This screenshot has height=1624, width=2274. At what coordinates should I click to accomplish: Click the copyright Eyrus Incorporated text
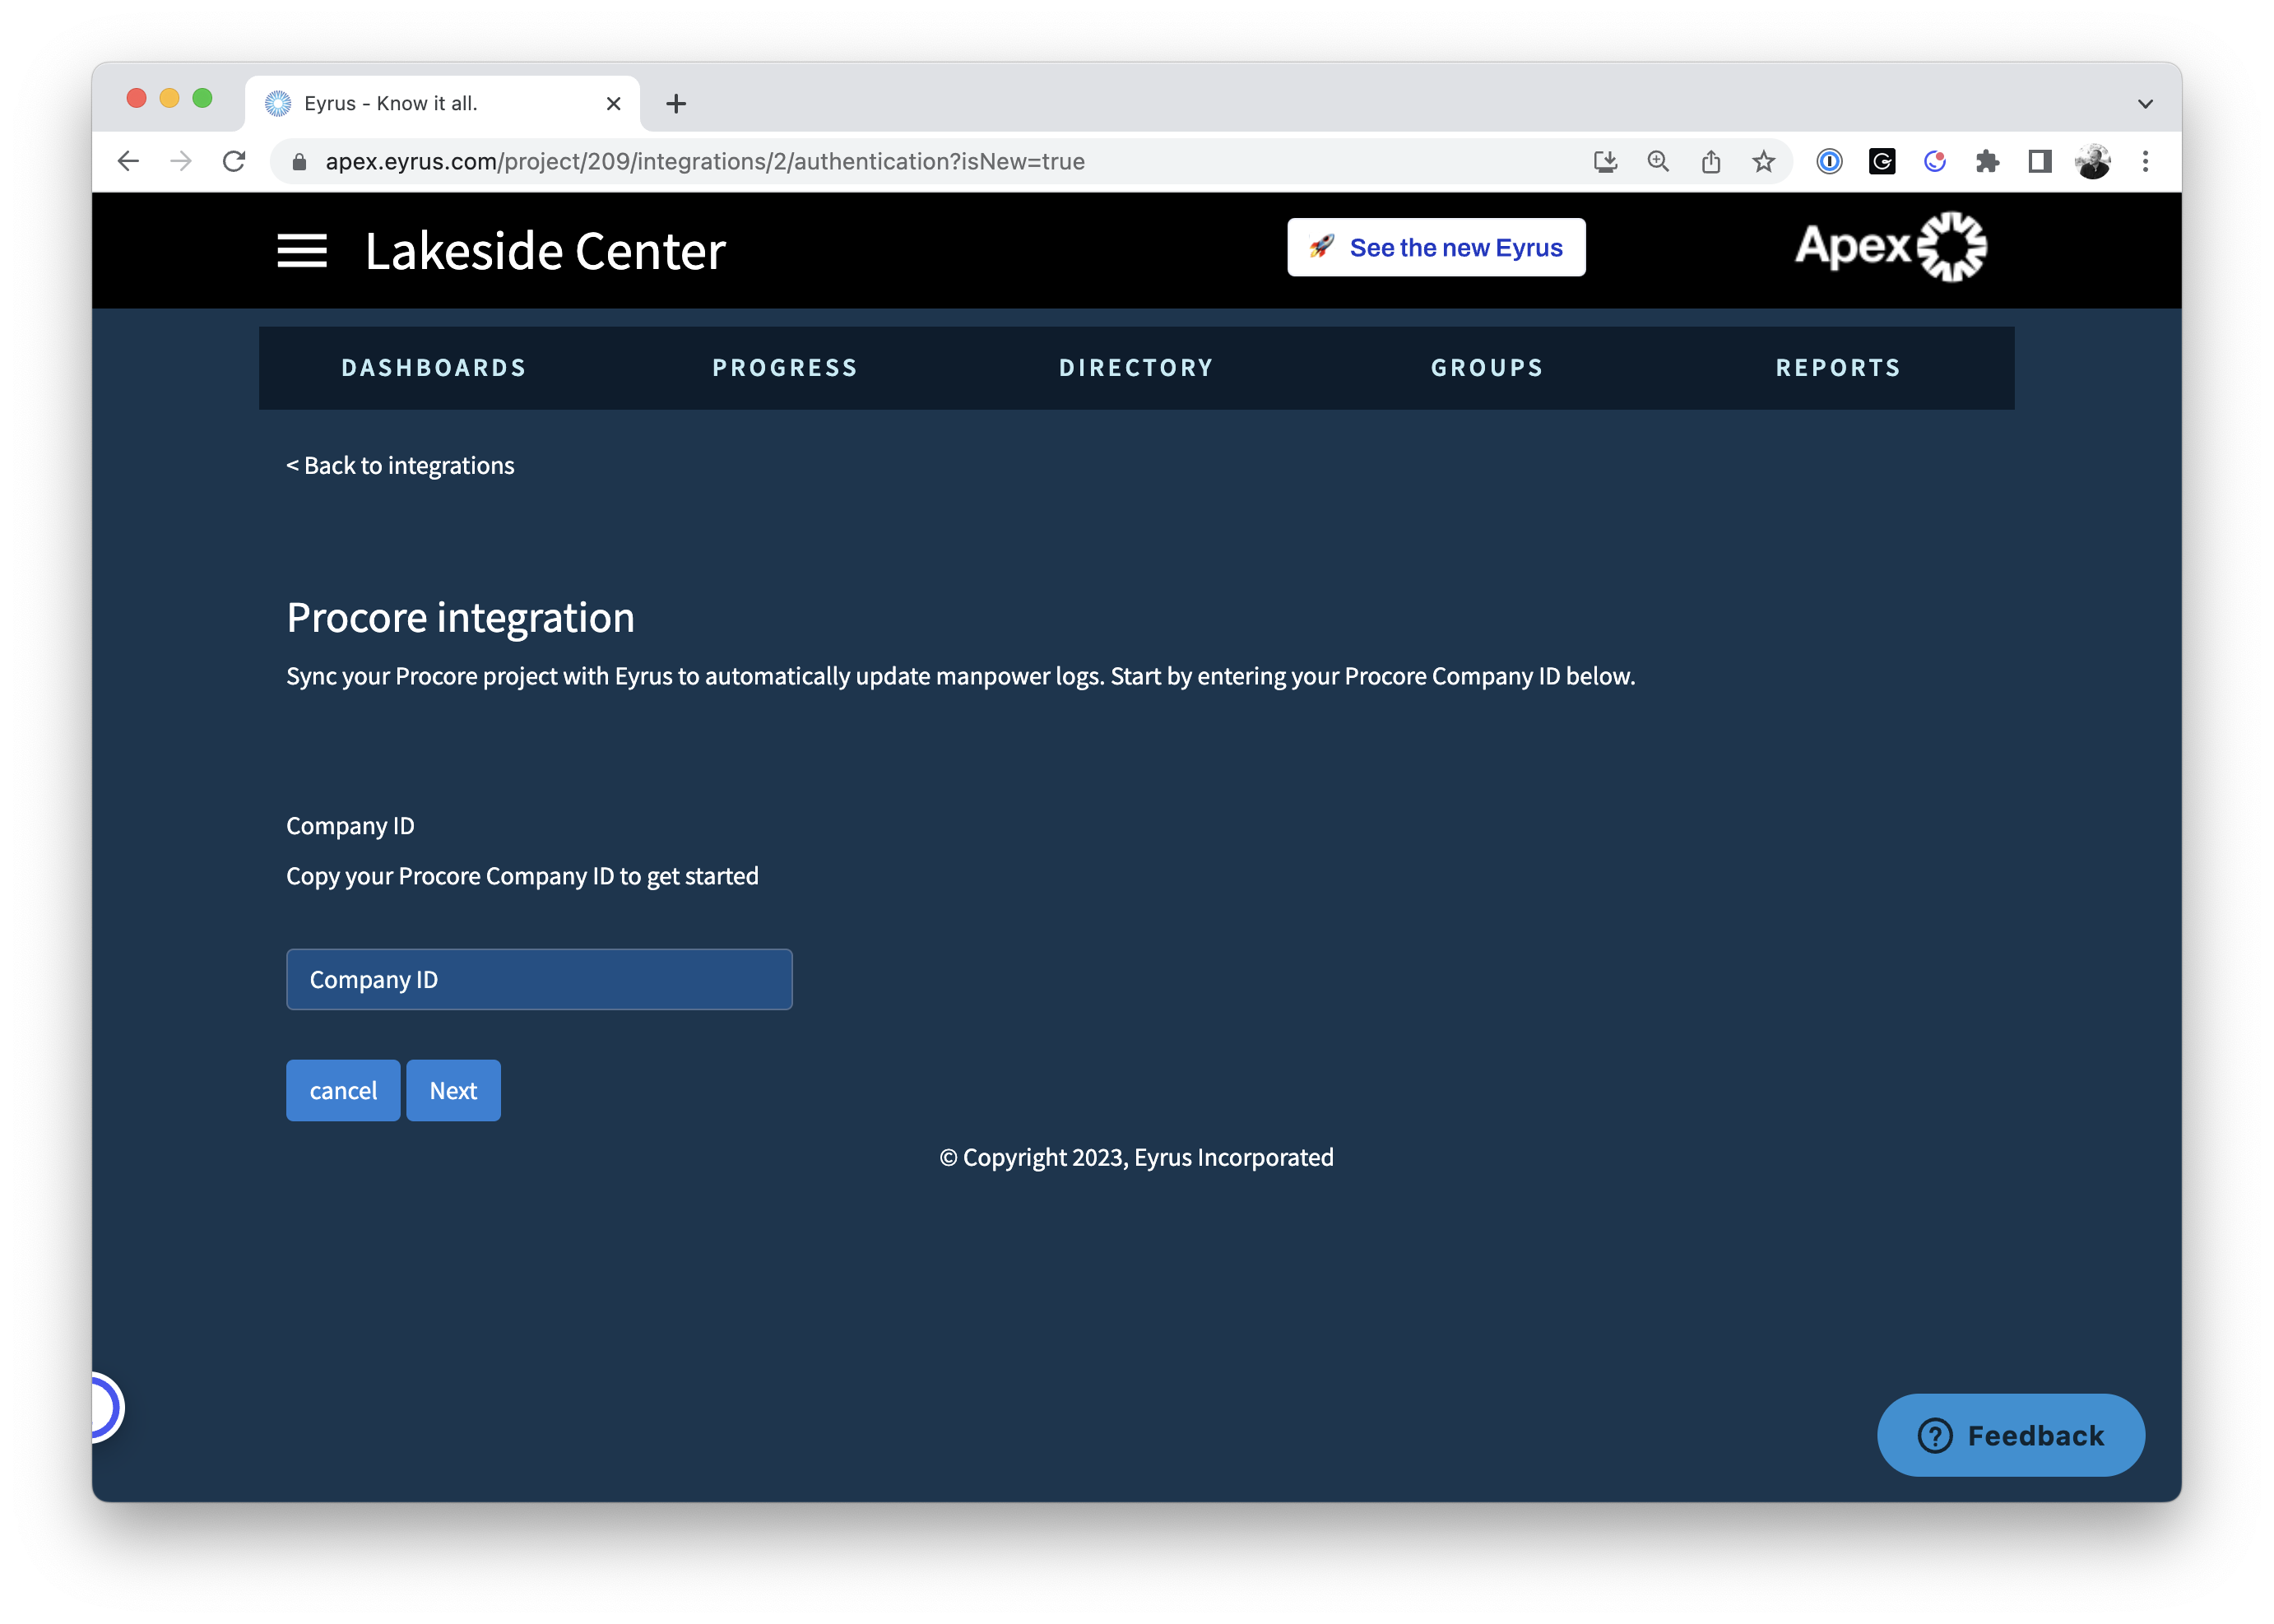coord(1136,1157)
